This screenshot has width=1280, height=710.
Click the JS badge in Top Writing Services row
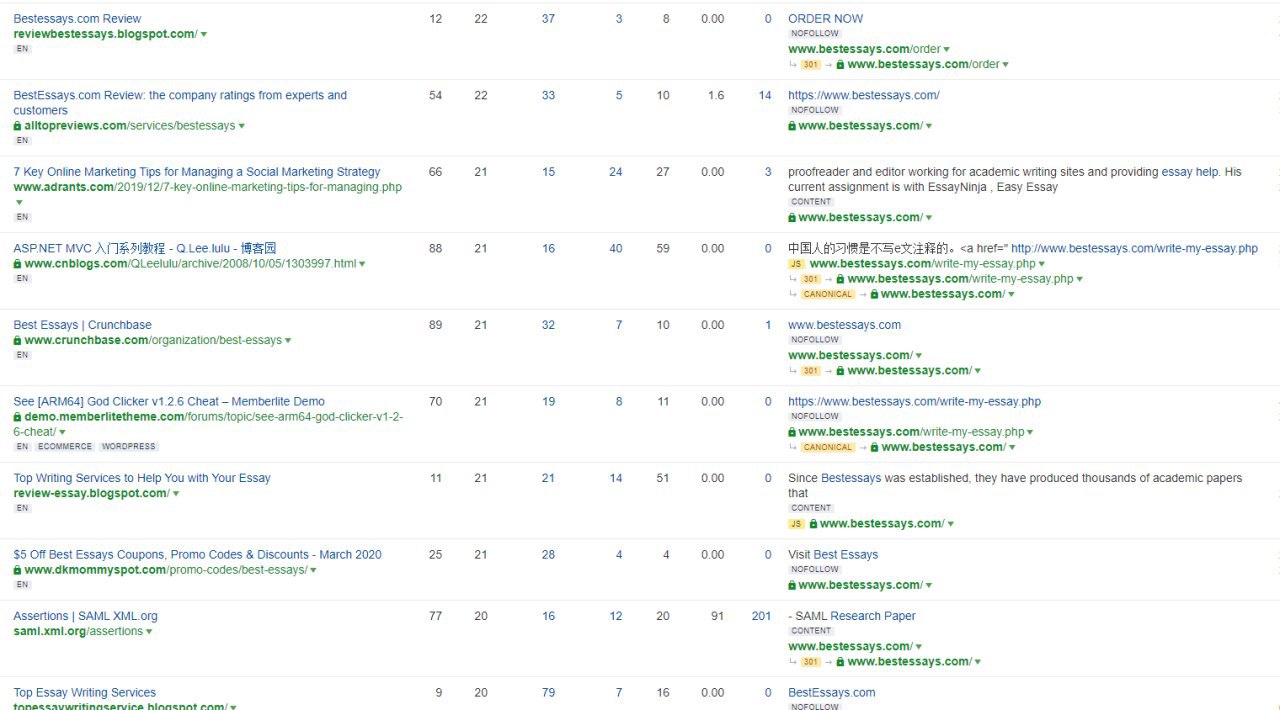tap(796, 524)
